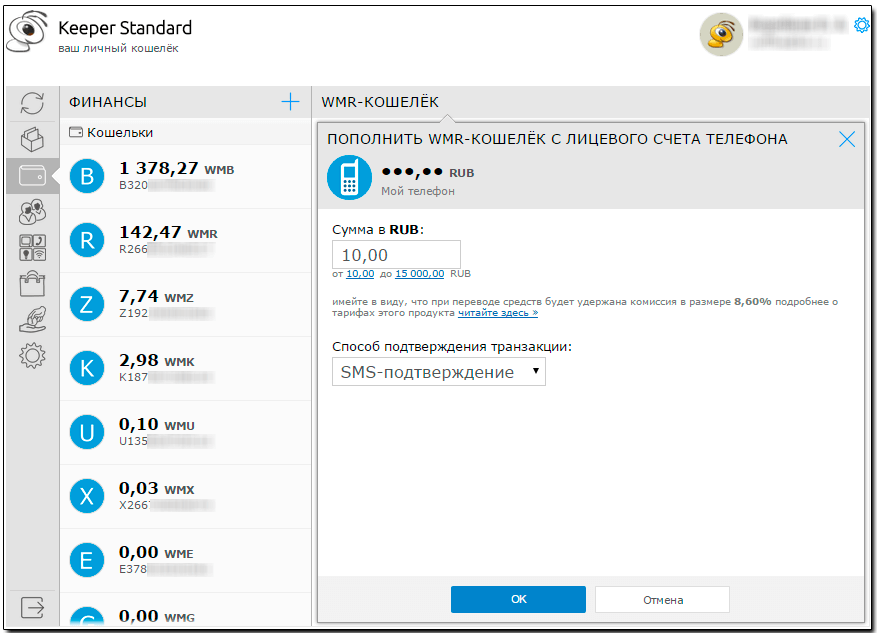Click the WMU wallet U icon
The image size is (877, 633).
click(87, 432)
